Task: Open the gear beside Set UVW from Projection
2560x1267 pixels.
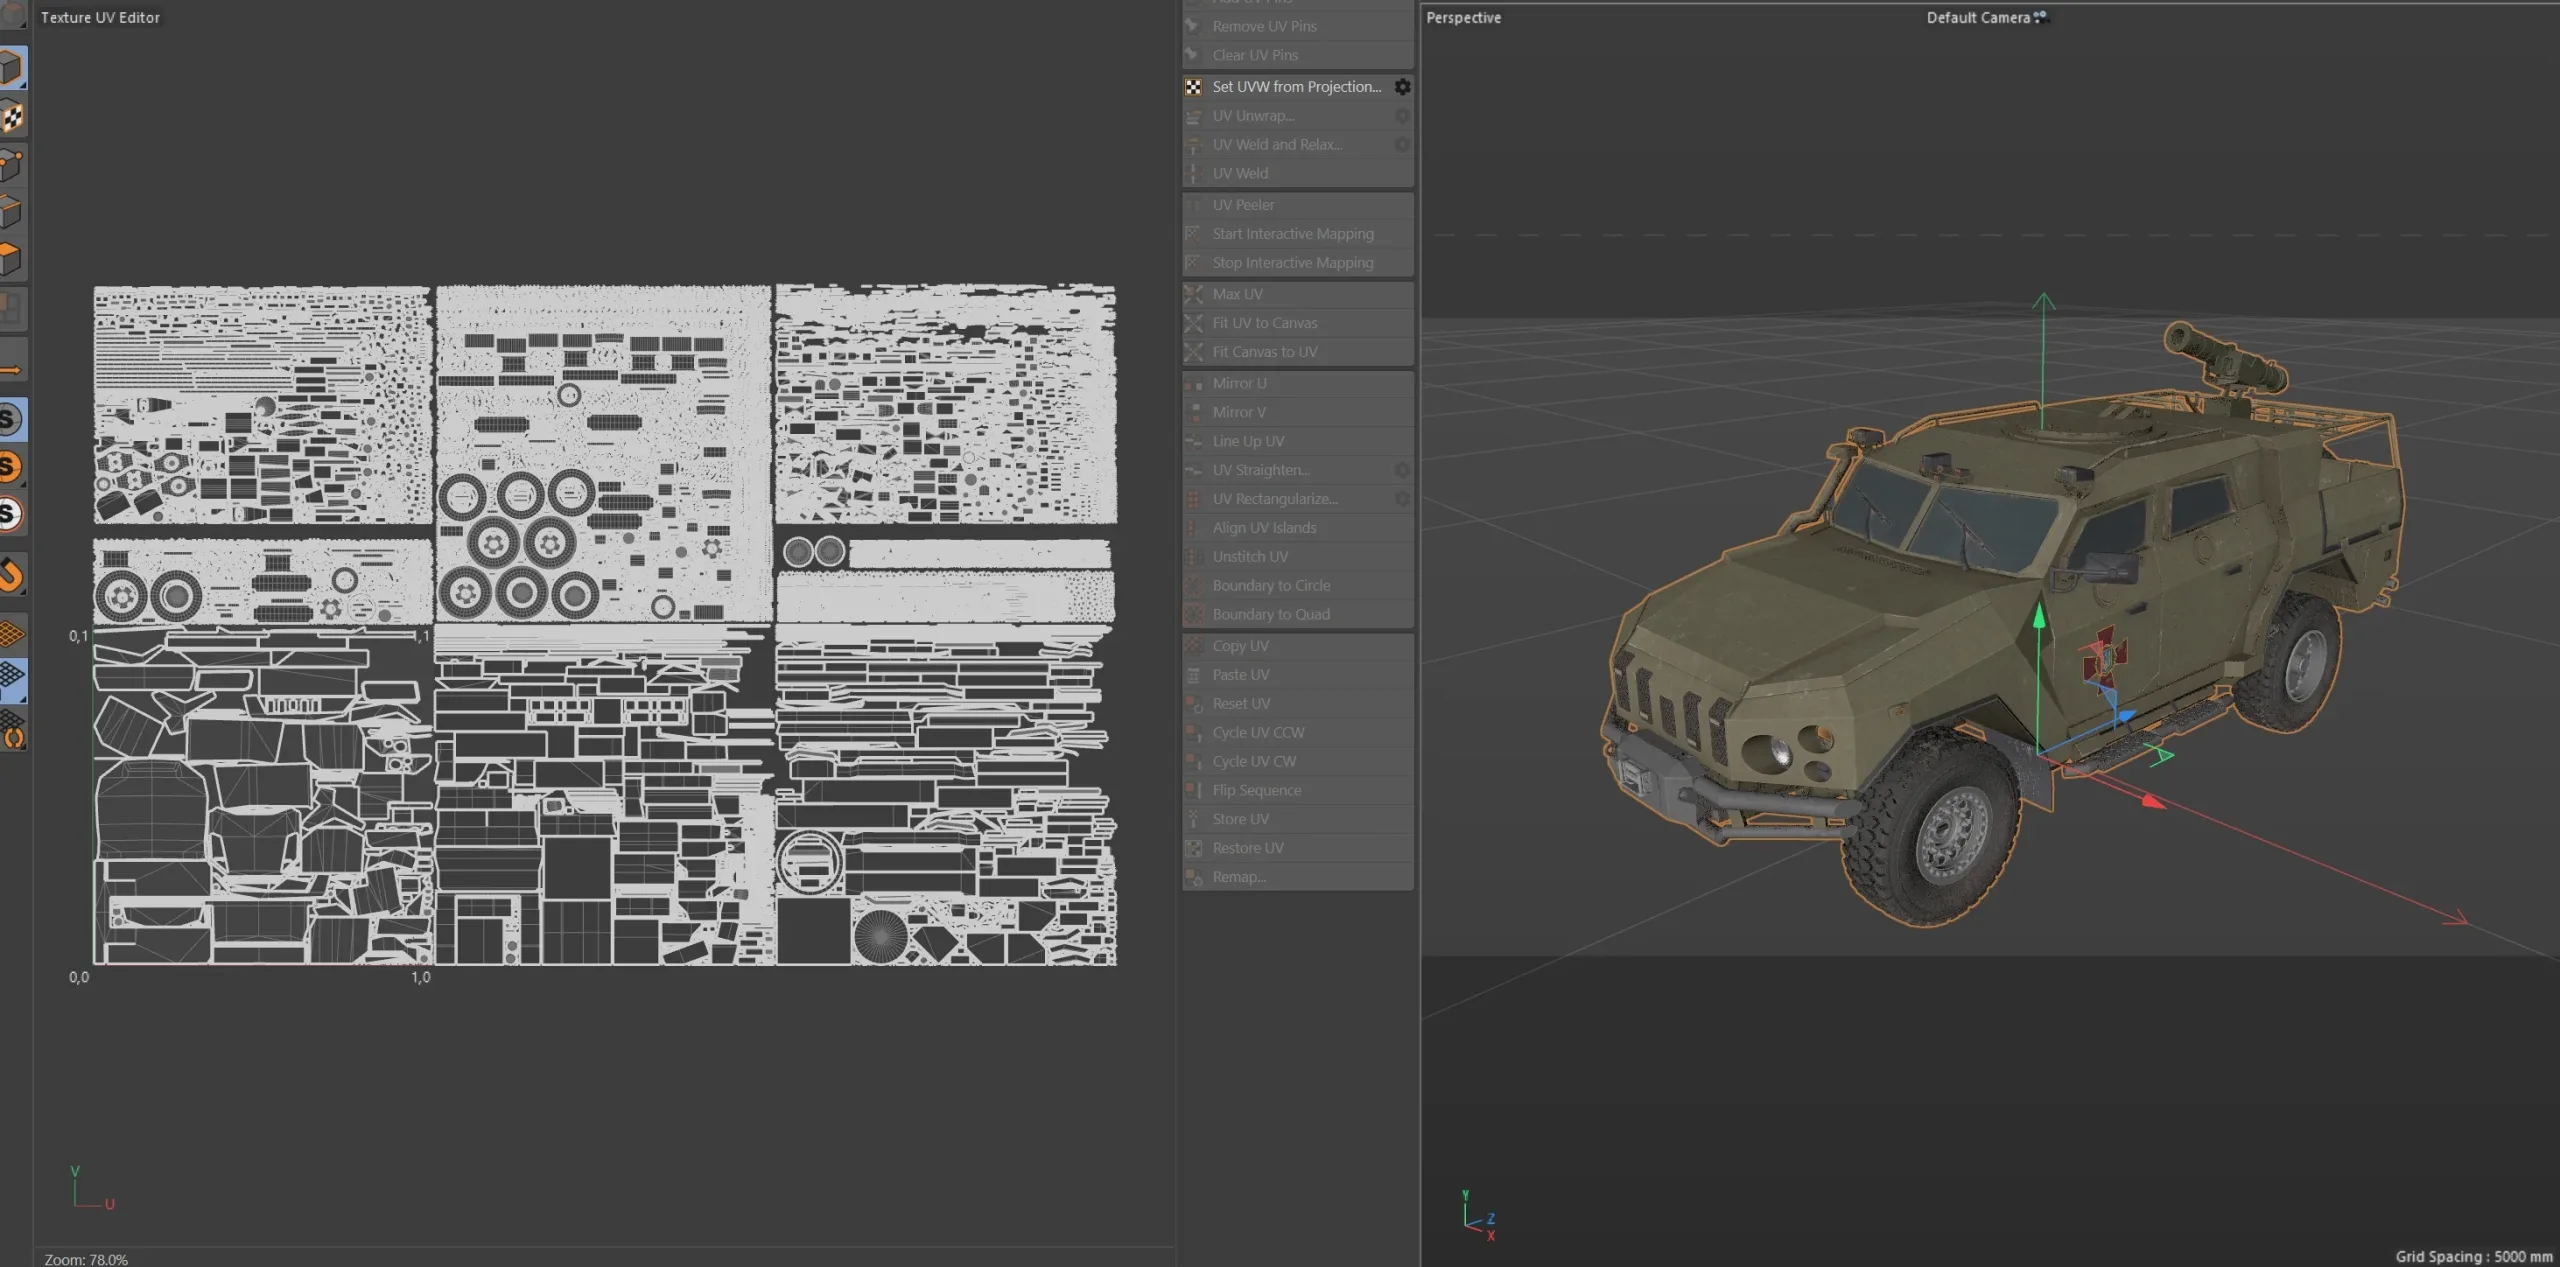Action: pos(1403,86)
